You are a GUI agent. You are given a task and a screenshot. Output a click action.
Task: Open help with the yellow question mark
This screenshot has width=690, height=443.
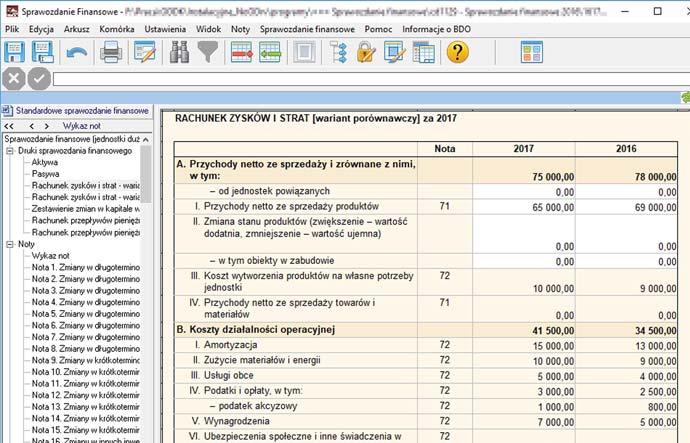458,52
